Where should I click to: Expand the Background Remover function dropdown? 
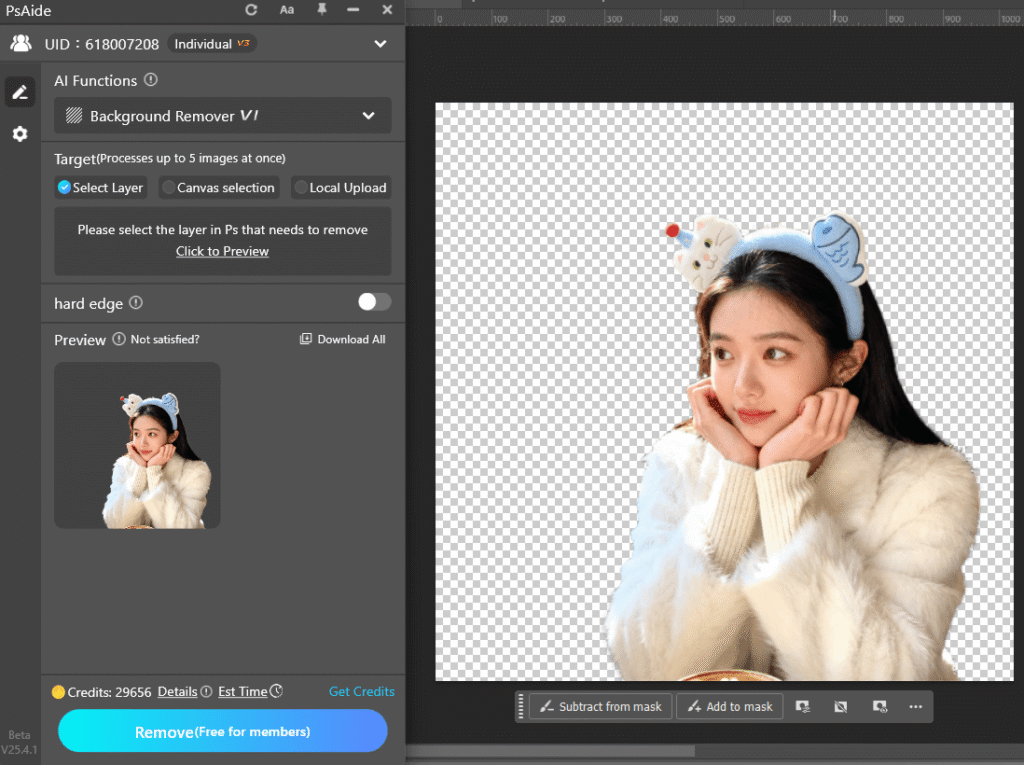(x=368, y=115)
